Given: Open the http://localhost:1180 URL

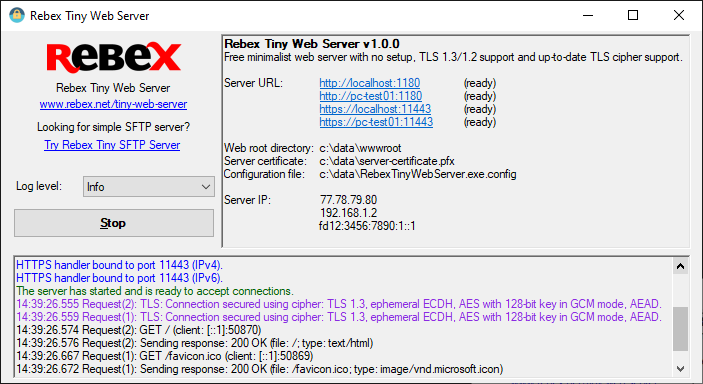Looking at the screenshot, I should 369,83.
